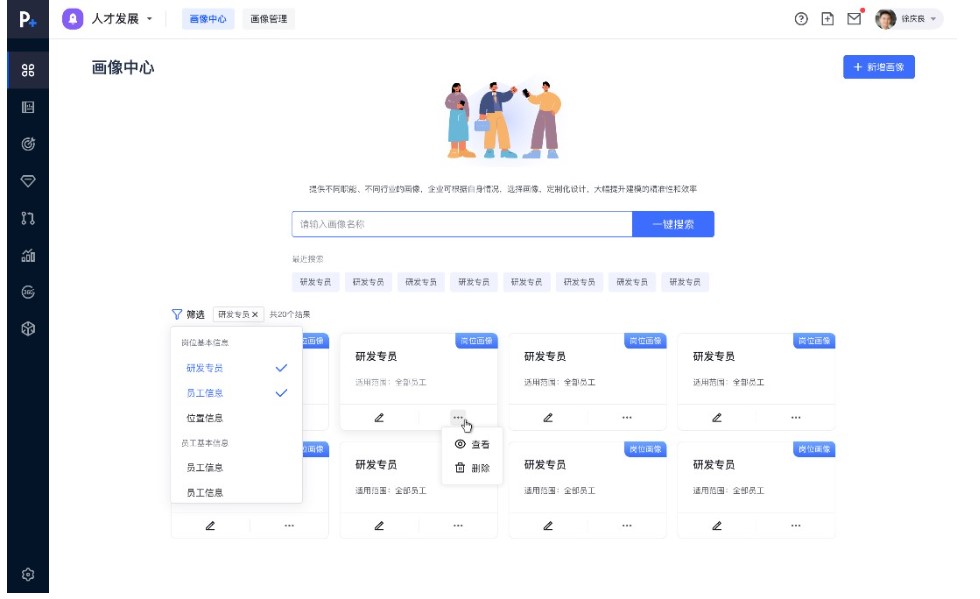Open the 徐庆良 user account dropdown
The image size is (980, 599).
coord(908,19)
